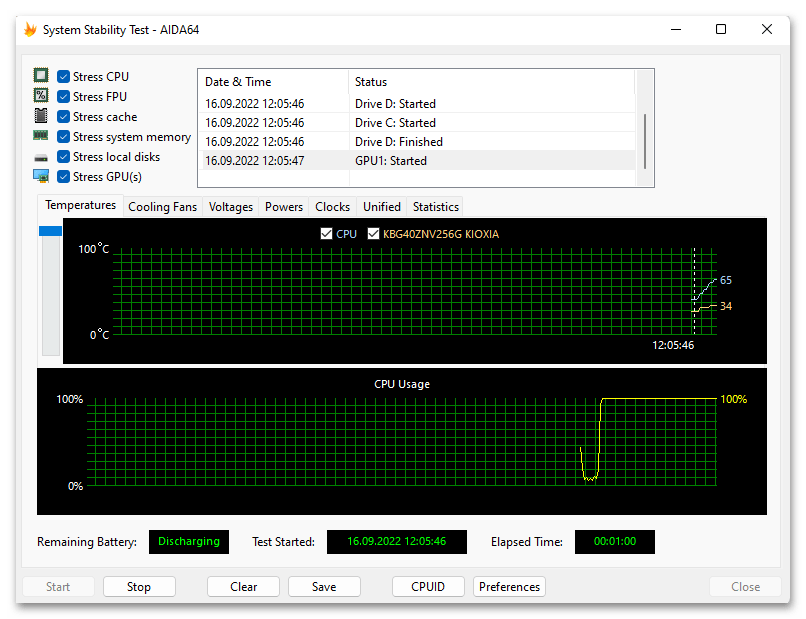Toggle KBG40ZNV256G KIOXIA graph checkbox

374,234
